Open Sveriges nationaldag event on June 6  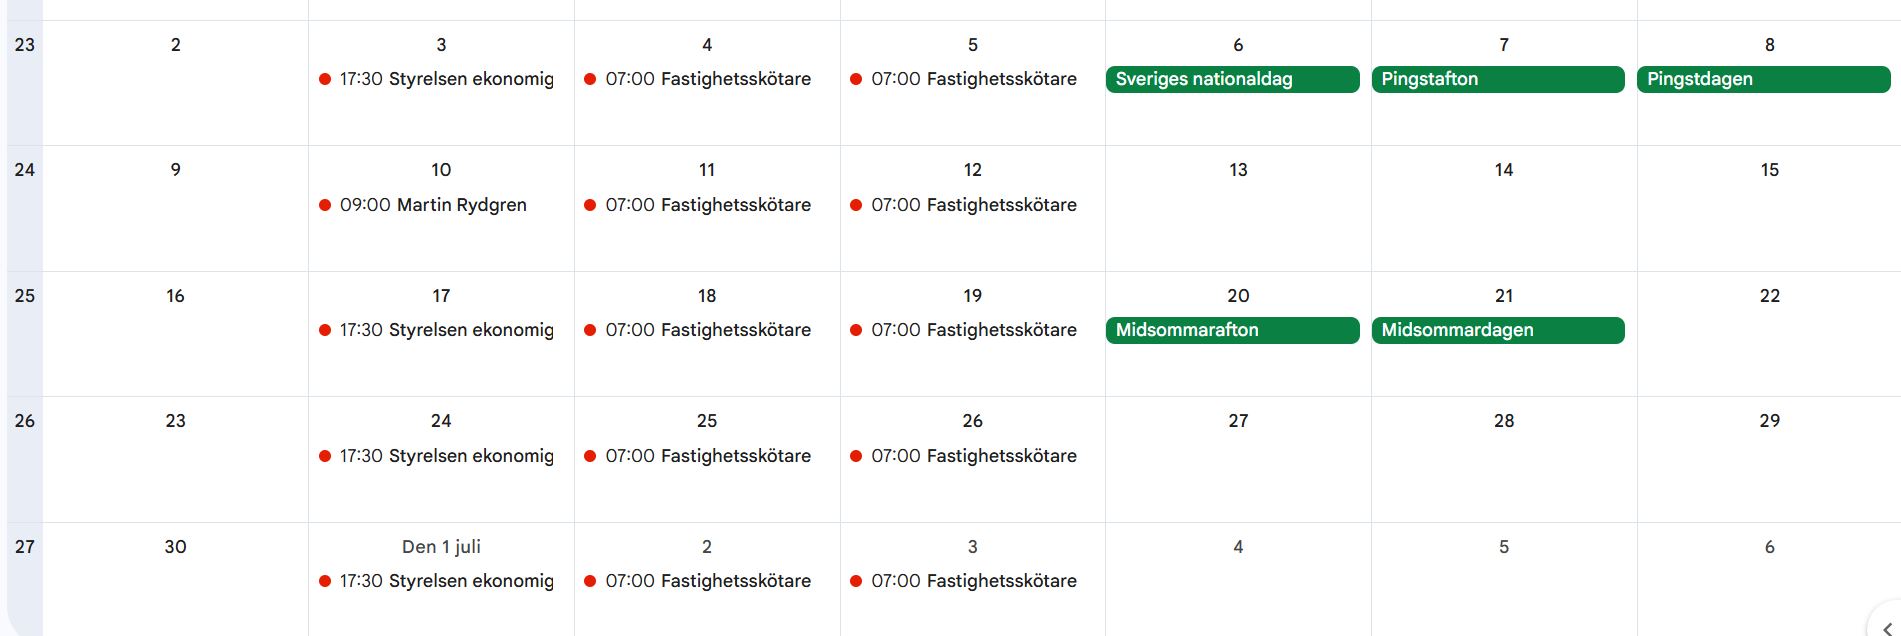[1232, 79]
